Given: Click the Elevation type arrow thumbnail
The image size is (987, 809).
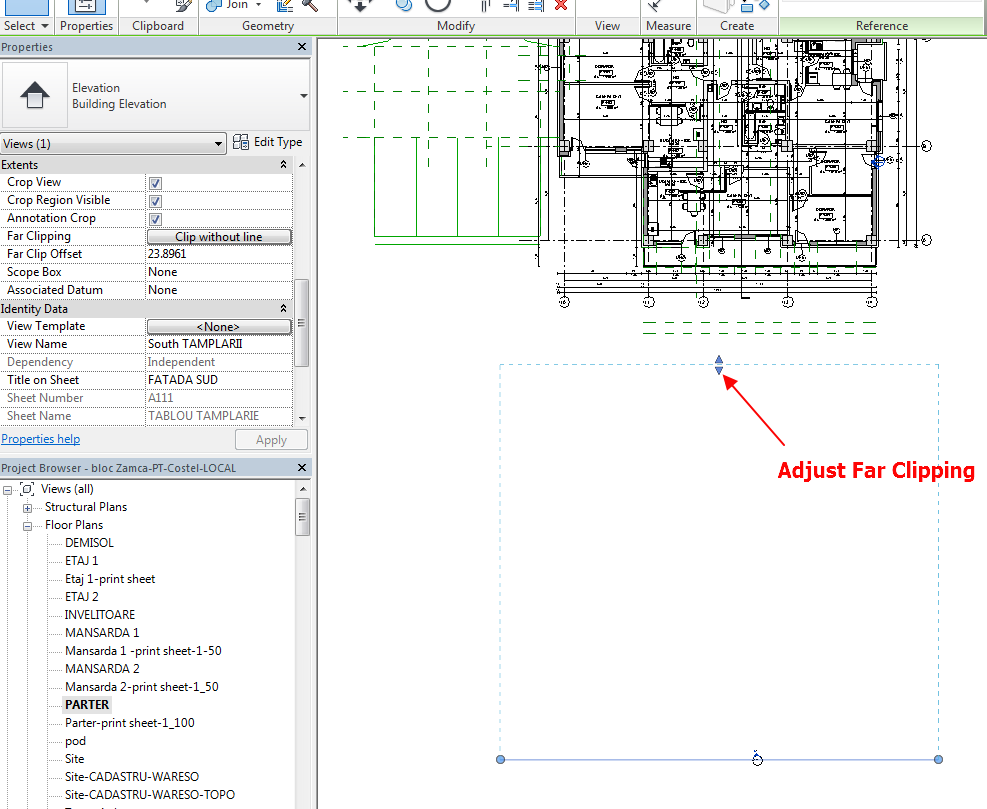Looking at the screenshot, I should 35,95.
